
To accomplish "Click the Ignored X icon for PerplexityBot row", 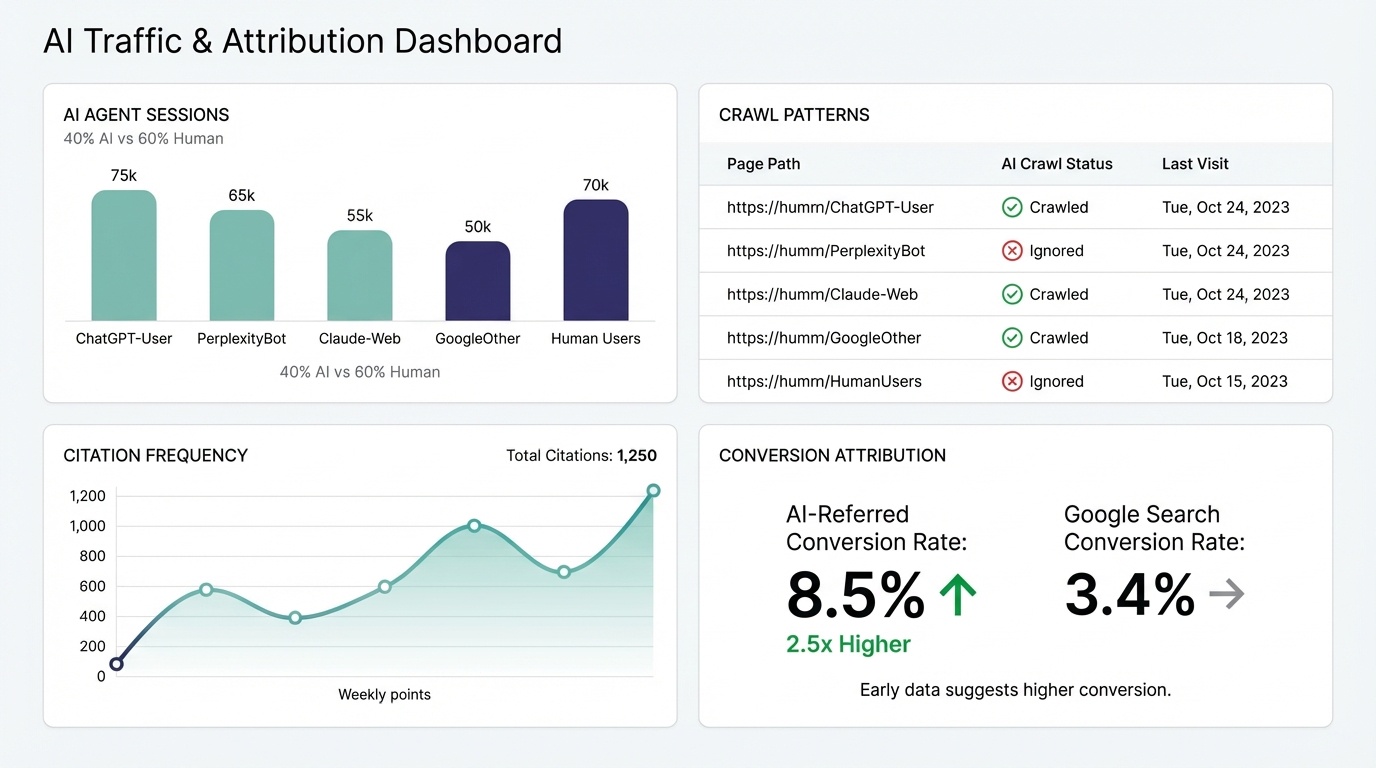I will point(1012,251).
